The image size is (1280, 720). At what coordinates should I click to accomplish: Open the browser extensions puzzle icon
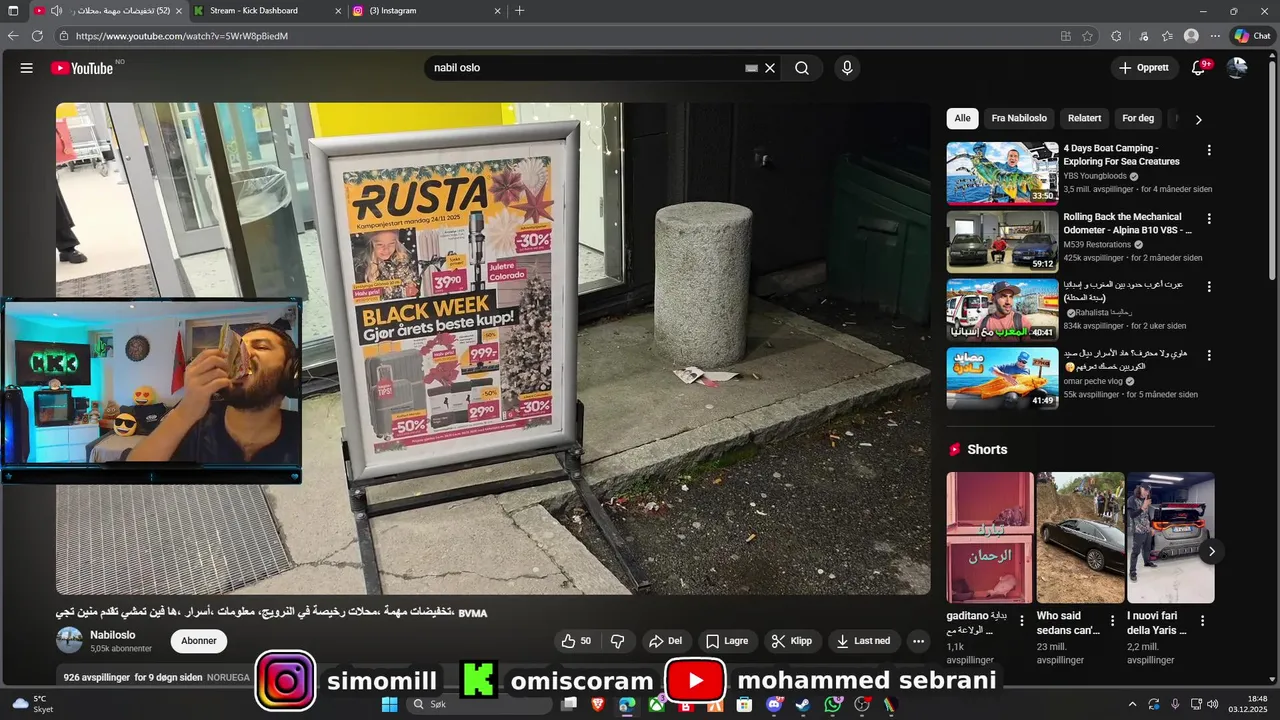1116,36
